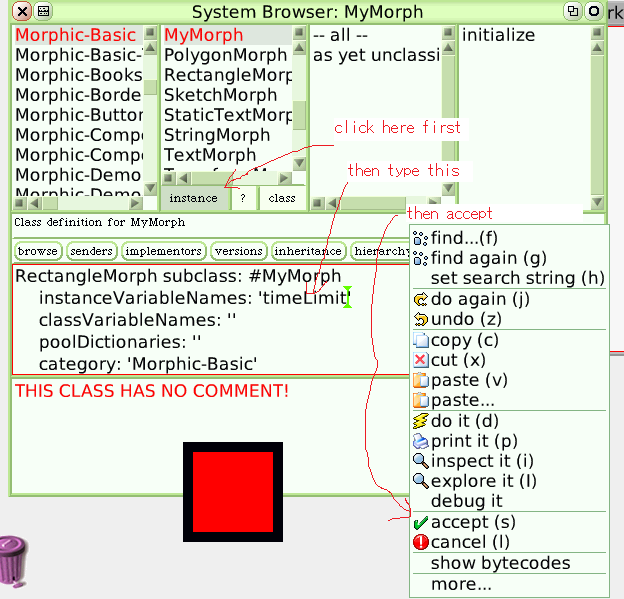The image size is (624, 599).
Task: Click the print it (p) printer icon
Action: click(x=420, y=441)
